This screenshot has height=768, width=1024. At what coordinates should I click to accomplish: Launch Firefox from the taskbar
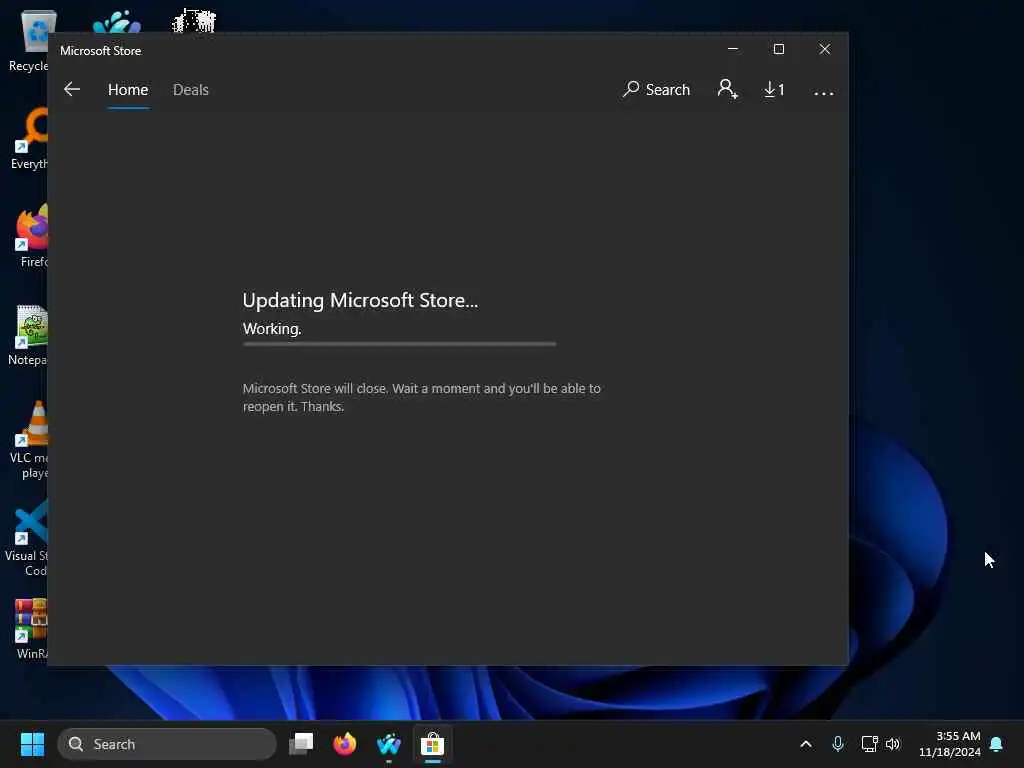[345, 744]
